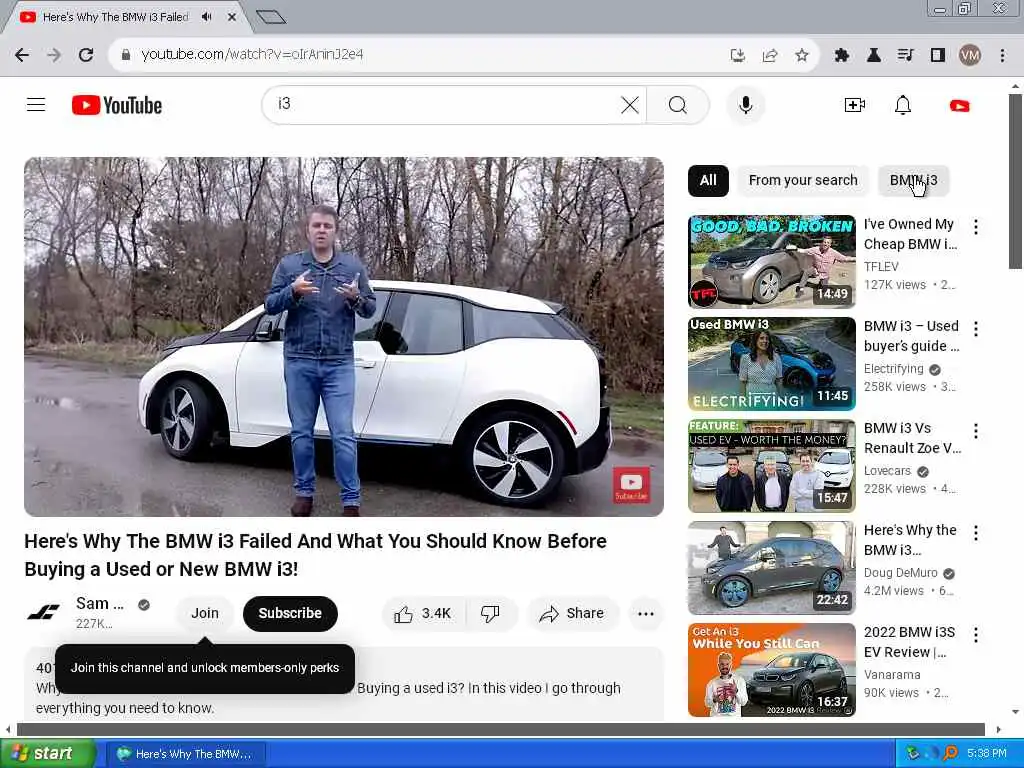Click the horizontal page scrollbar
Viewport: 1024px width, 768px height.
[501, 729]
